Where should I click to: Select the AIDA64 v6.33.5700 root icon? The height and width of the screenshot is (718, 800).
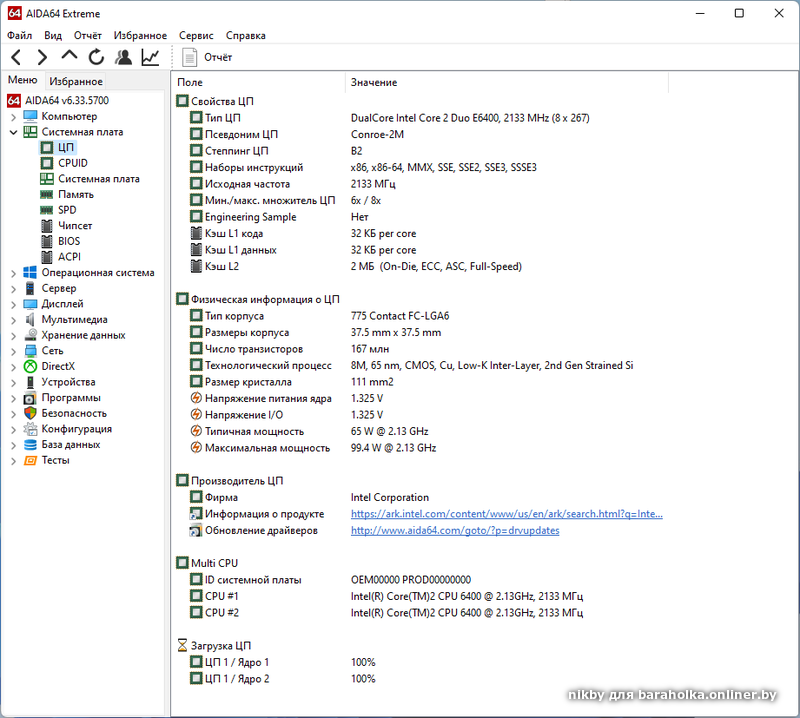click(x=14, y=101)
